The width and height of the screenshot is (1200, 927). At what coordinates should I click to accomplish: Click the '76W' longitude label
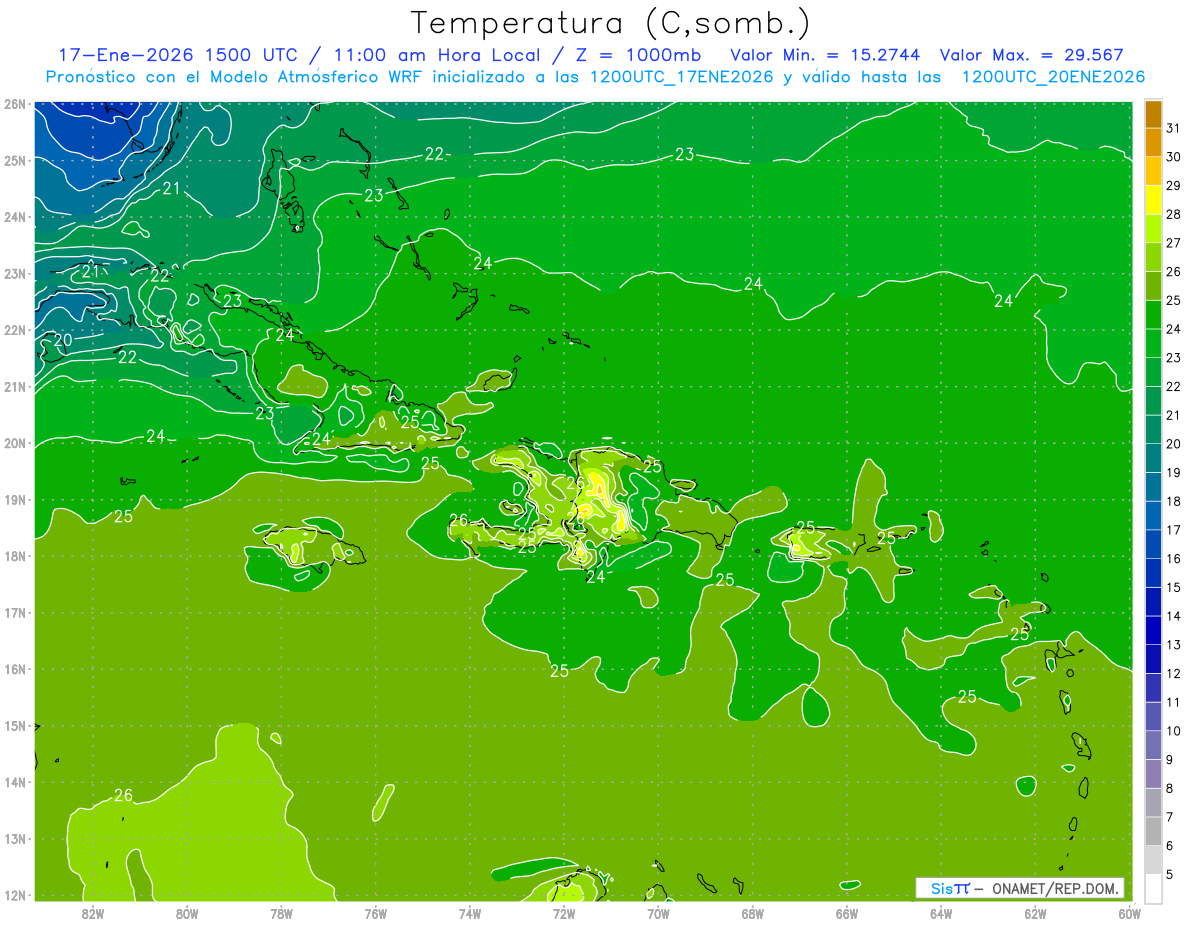(376, 913)
